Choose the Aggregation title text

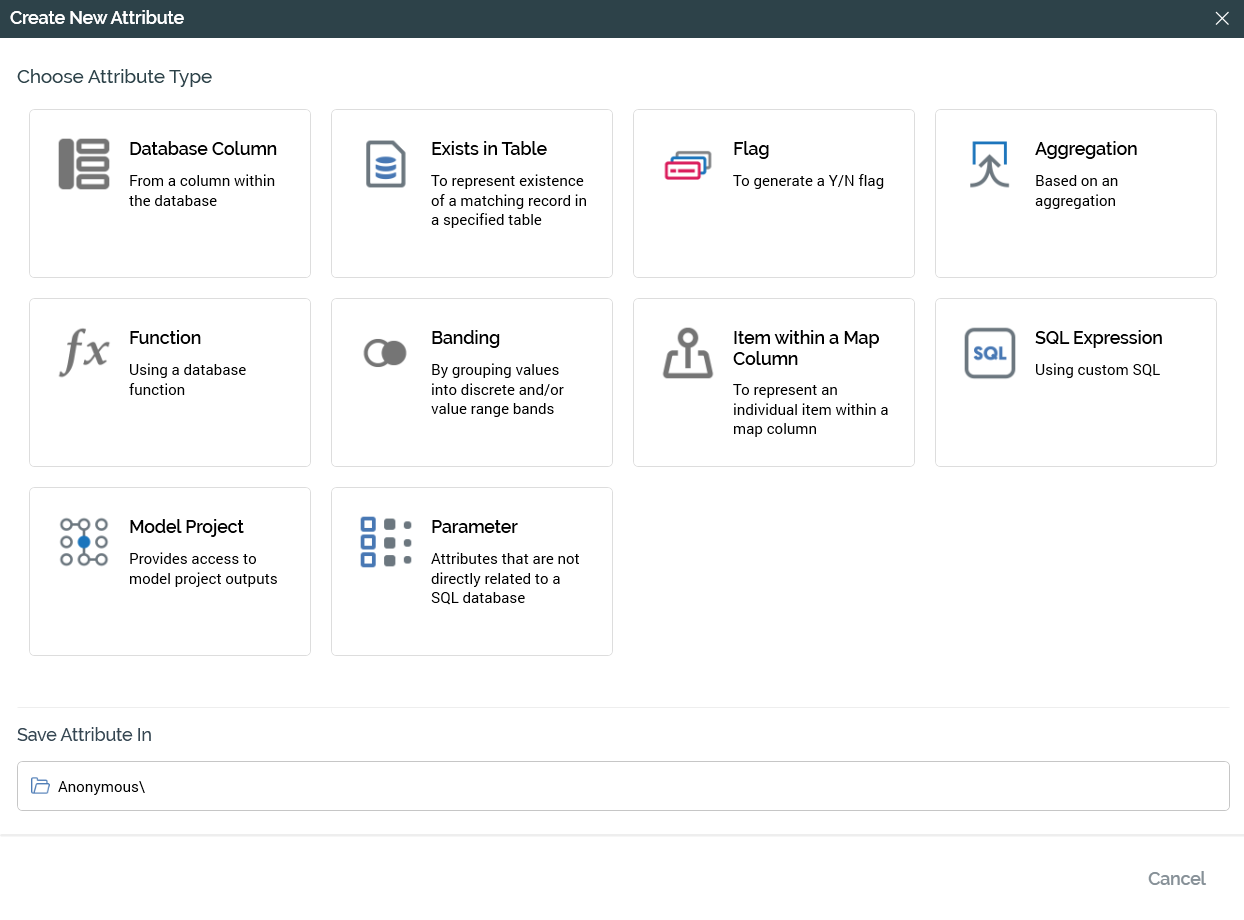(1086, 149)
